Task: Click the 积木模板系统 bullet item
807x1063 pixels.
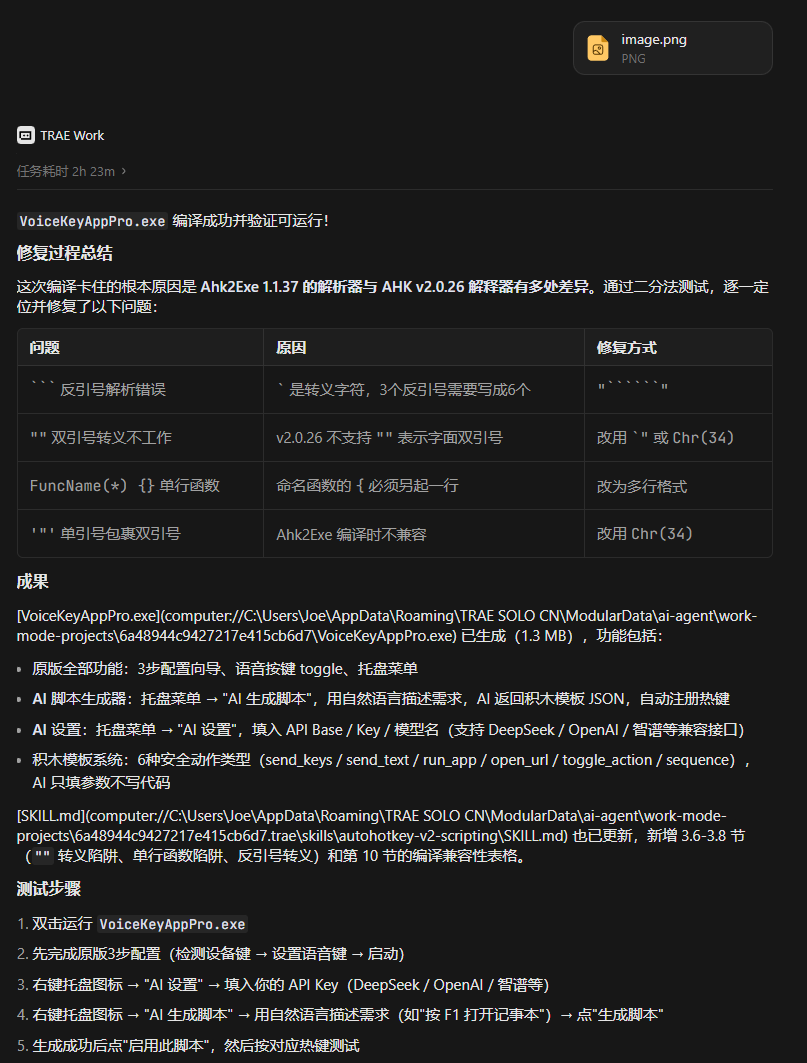Action: [x=391, y=771]
